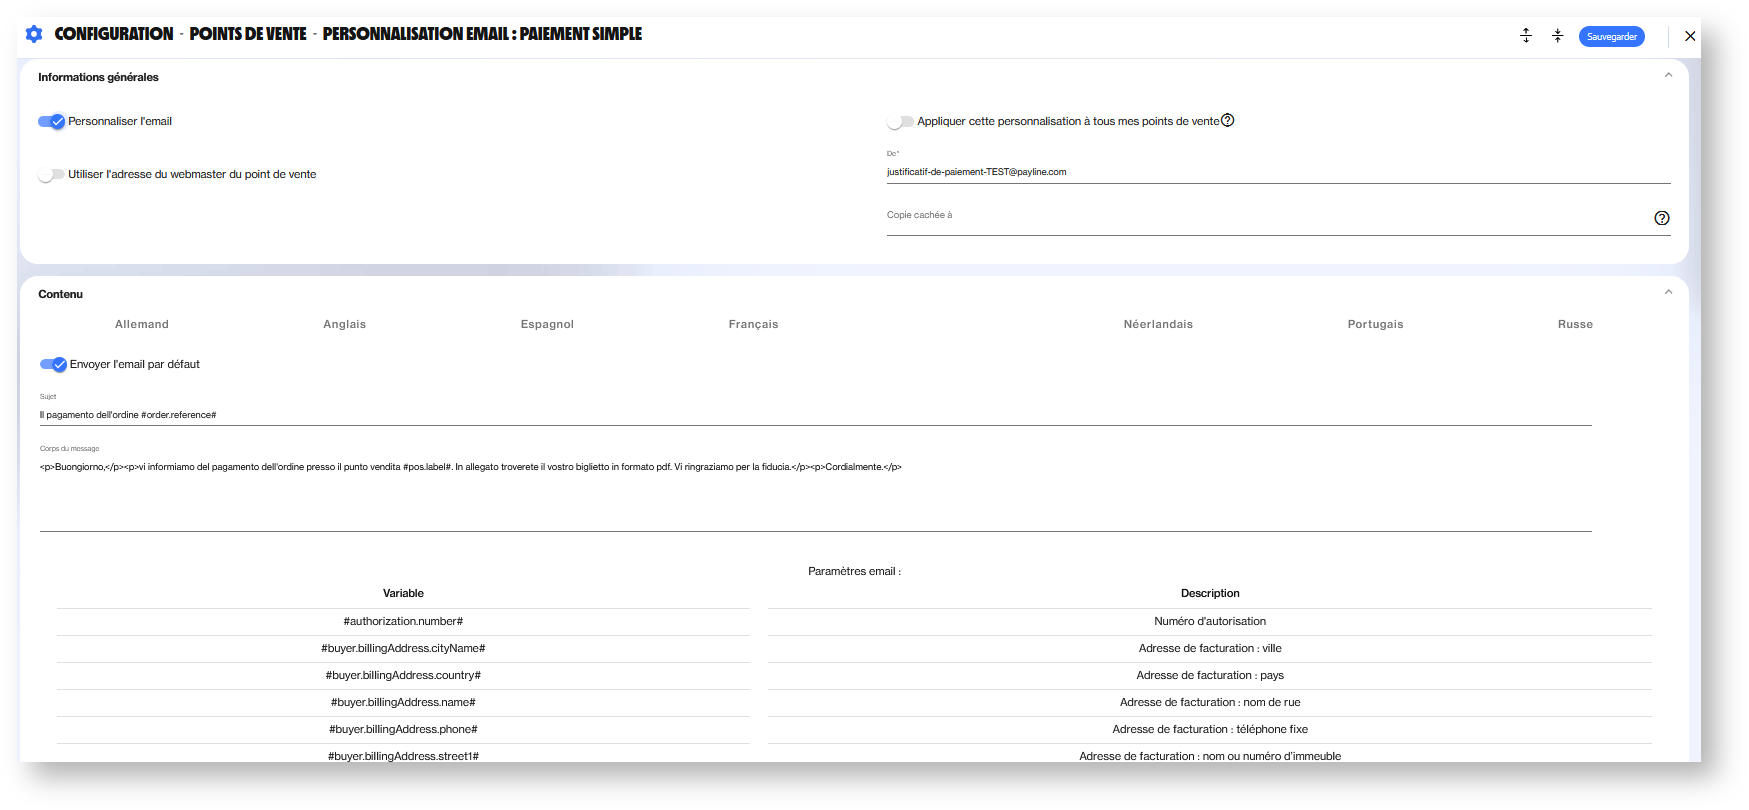Screen dimensions: 1749x810
Task: Switch to the Allemand language tab
Action: [142, 324]
